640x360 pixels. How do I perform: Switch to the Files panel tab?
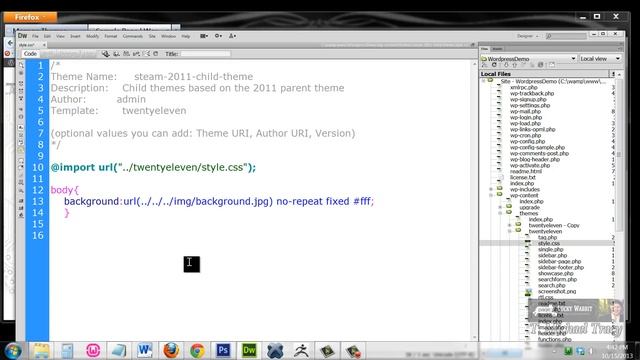pos(484,49)
